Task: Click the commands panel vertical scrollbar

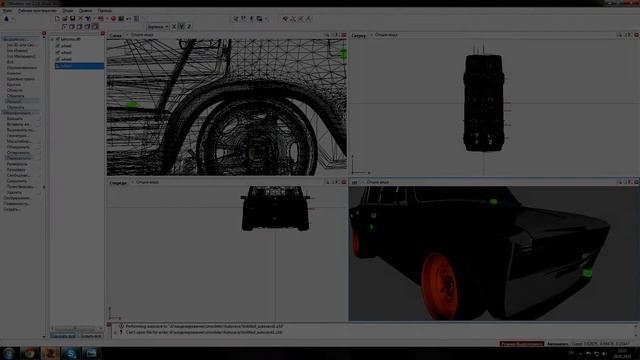Action: [x=44, y=187]
